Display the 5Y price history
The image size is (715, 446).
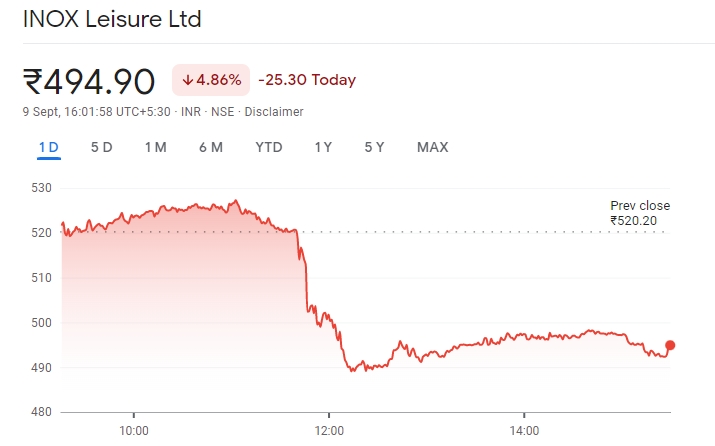tap(374, 148)
